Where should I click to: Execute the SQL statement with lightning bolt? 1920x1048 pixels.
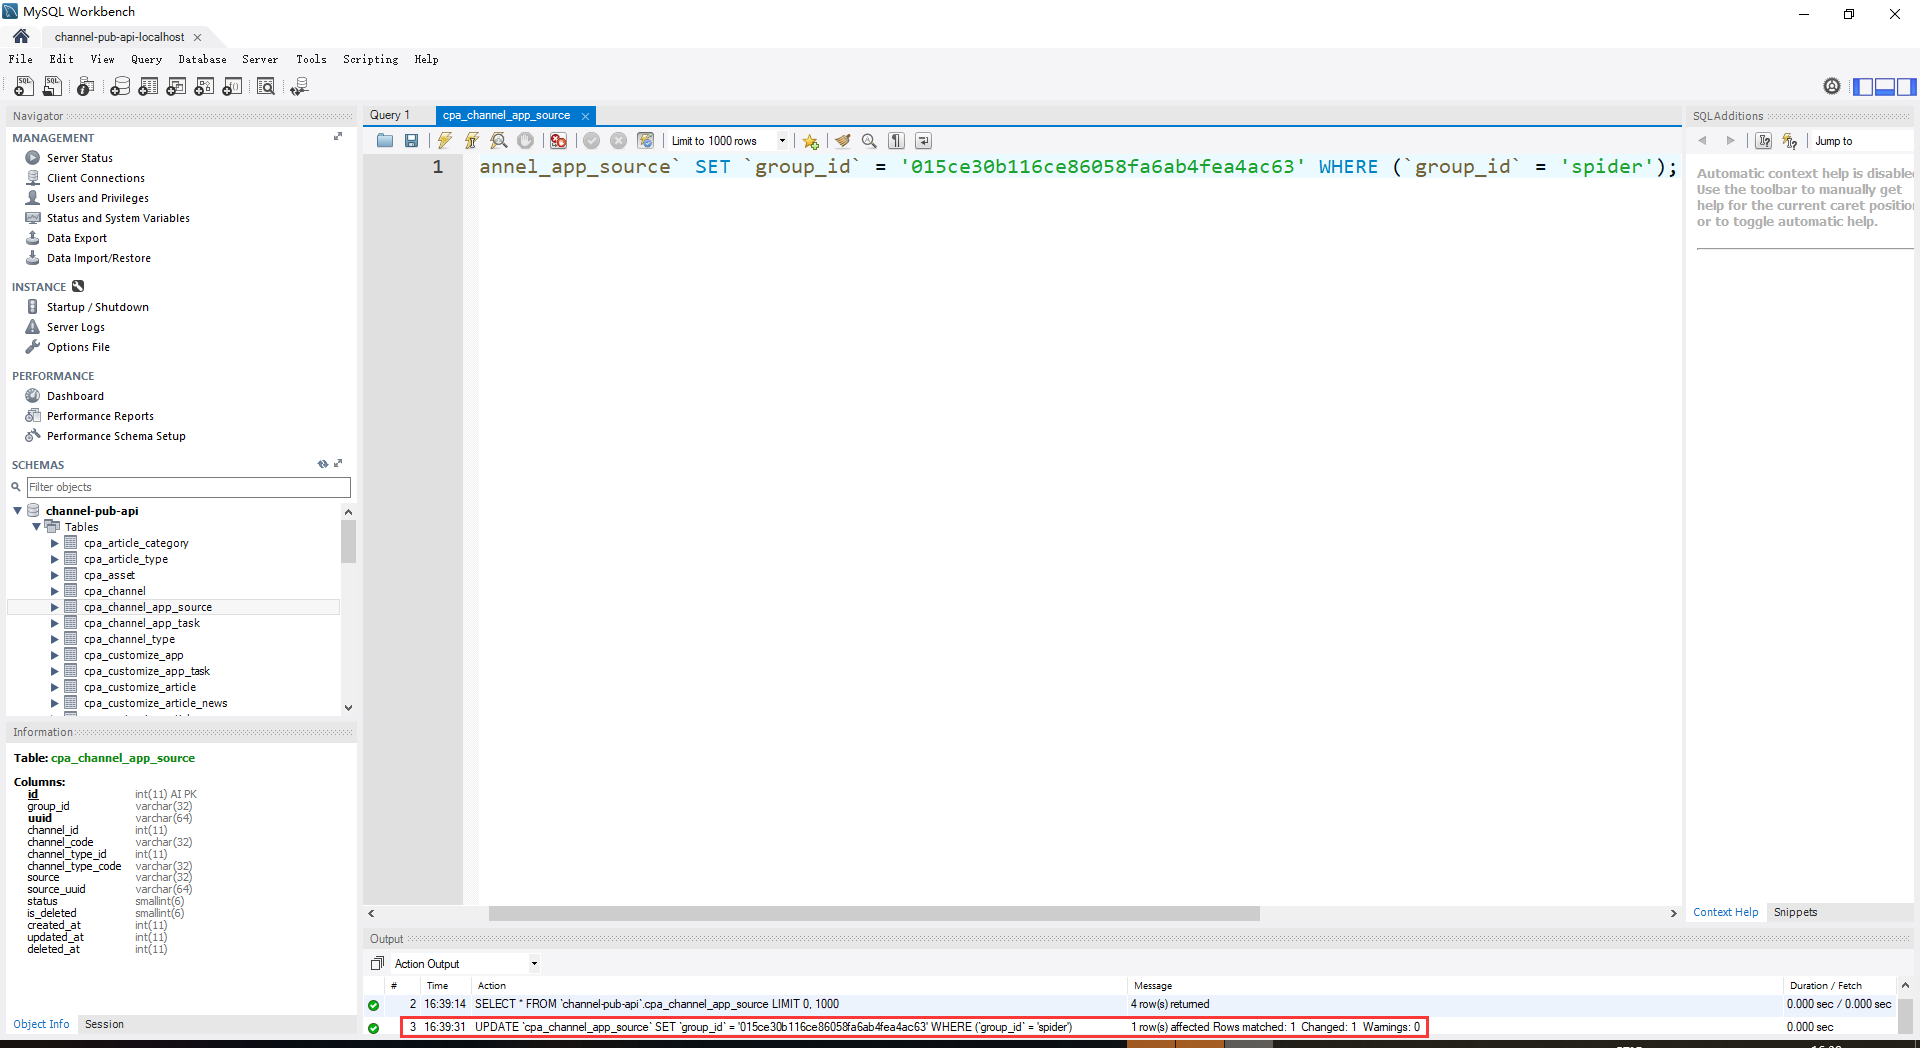pos(444,141)
